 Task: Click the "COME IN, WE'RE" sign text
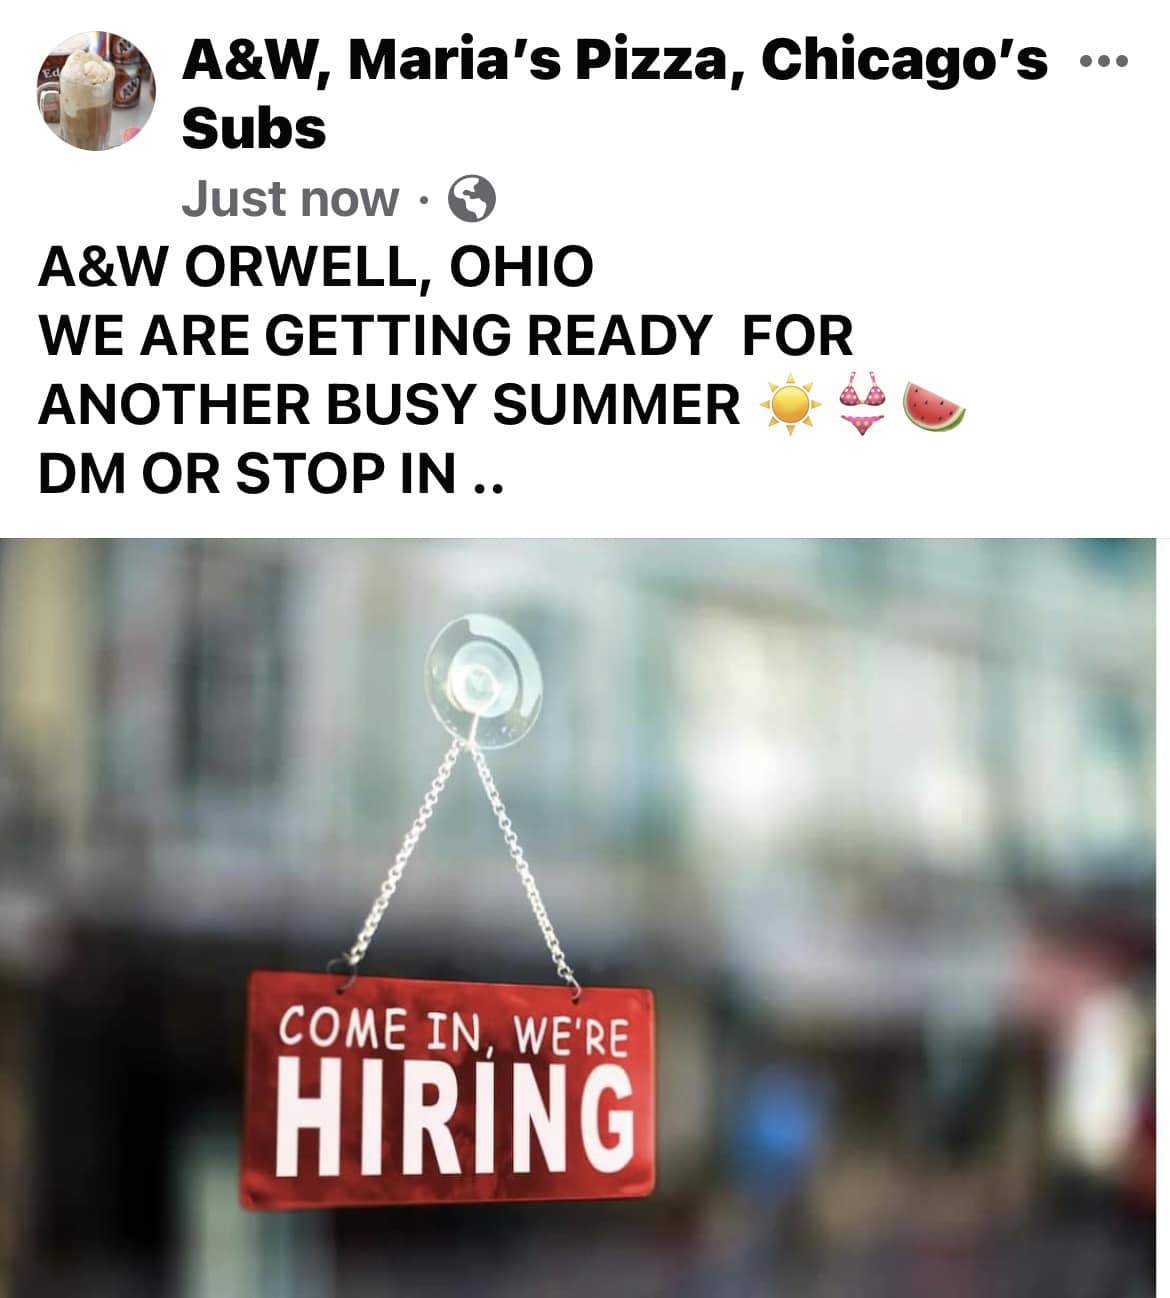tap(452, 1030)
